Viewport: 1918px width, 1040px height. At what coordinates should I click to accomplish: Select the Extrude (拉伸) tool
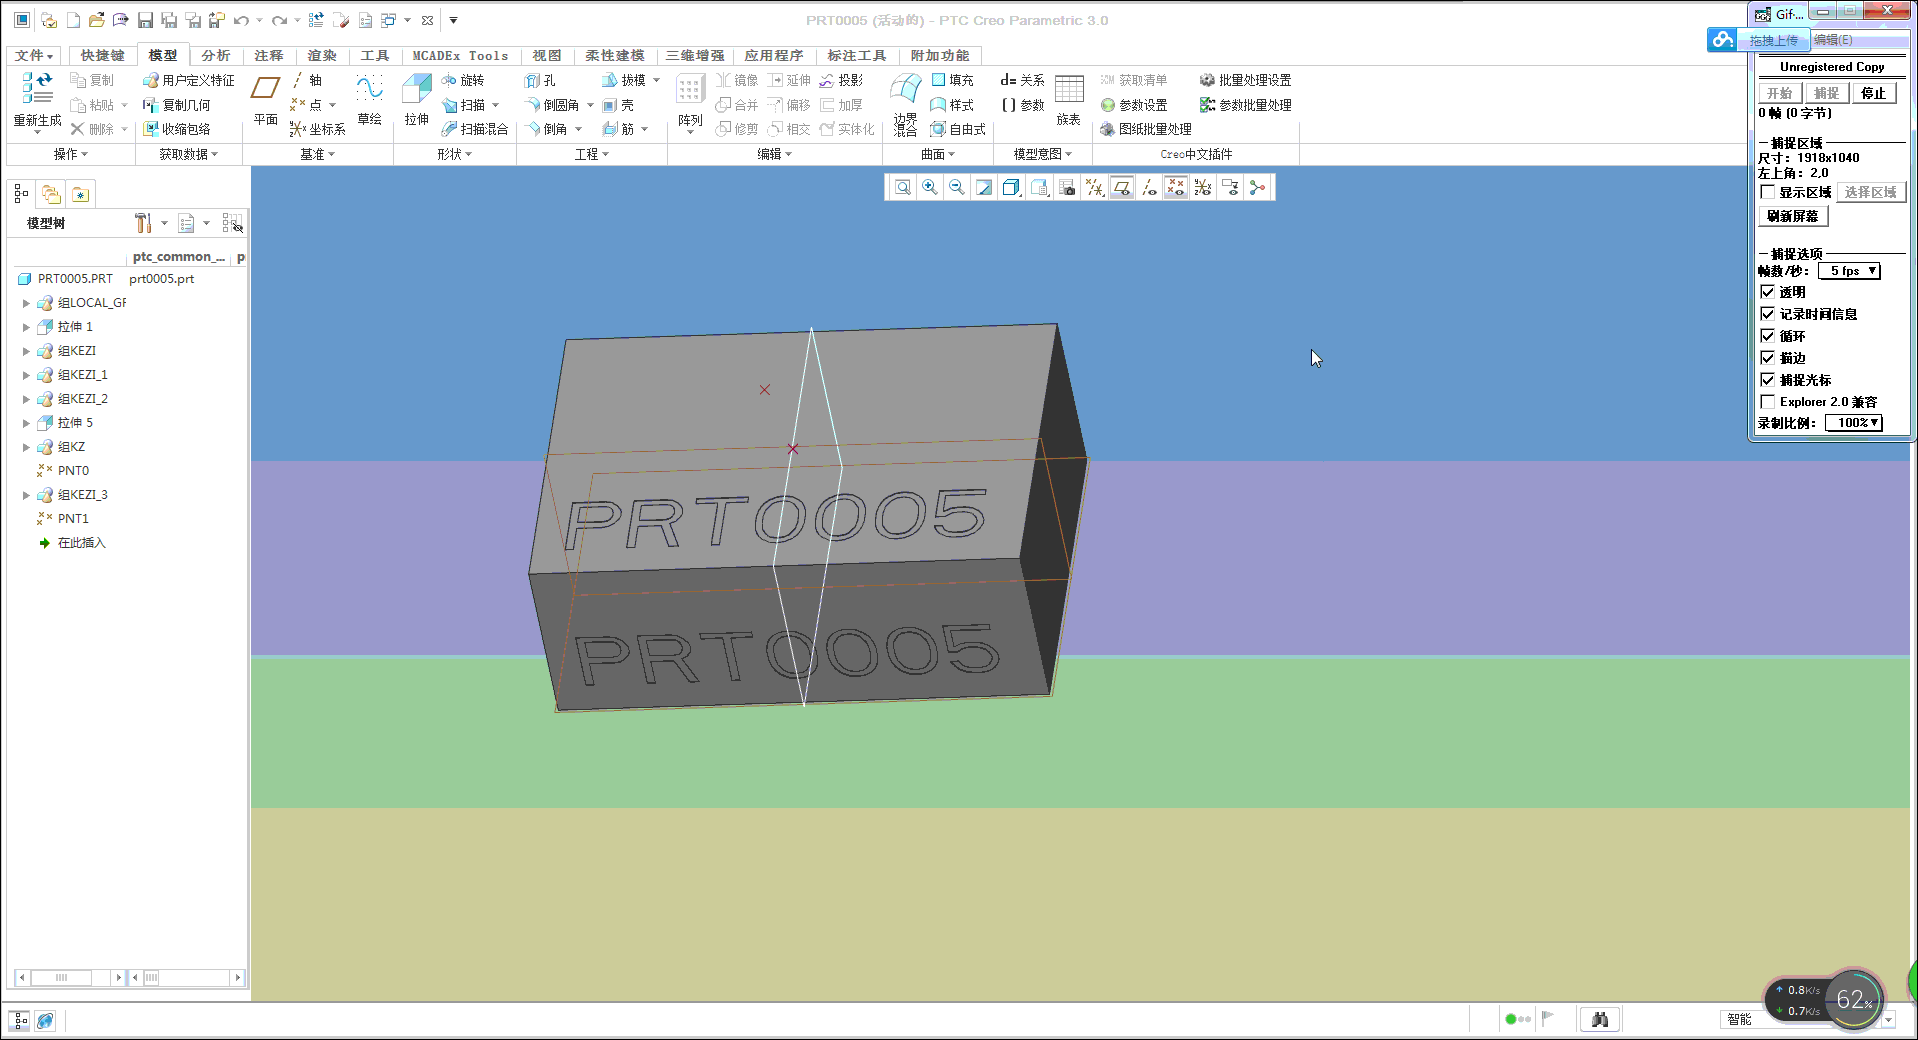416,99
